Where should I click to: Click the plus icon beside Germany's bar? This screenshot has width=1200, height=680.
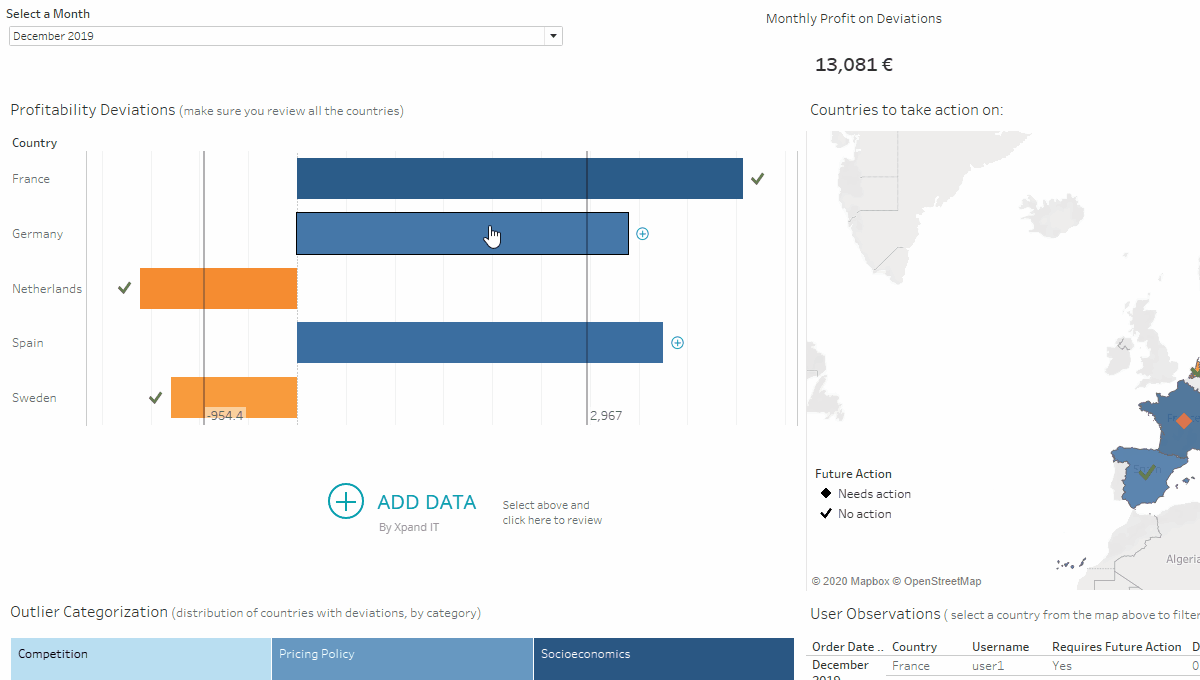click(x=642, y=233)
